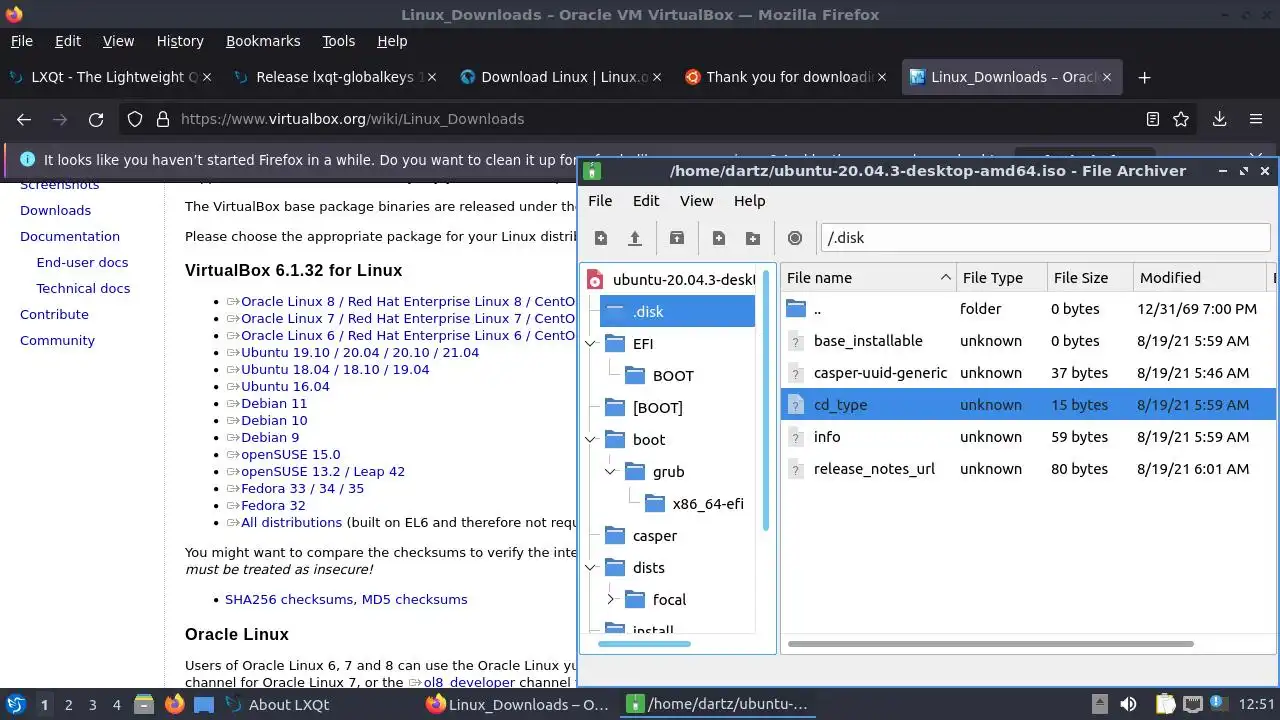Click the network icon in system tray

(1193, 705)
